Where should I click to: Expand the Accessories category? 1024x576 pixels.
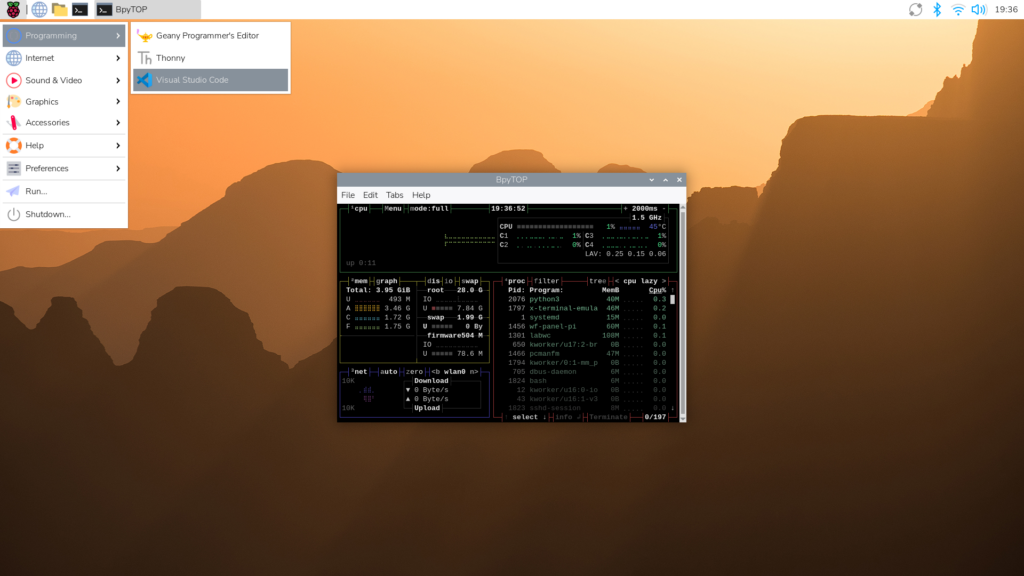[64, 123]
